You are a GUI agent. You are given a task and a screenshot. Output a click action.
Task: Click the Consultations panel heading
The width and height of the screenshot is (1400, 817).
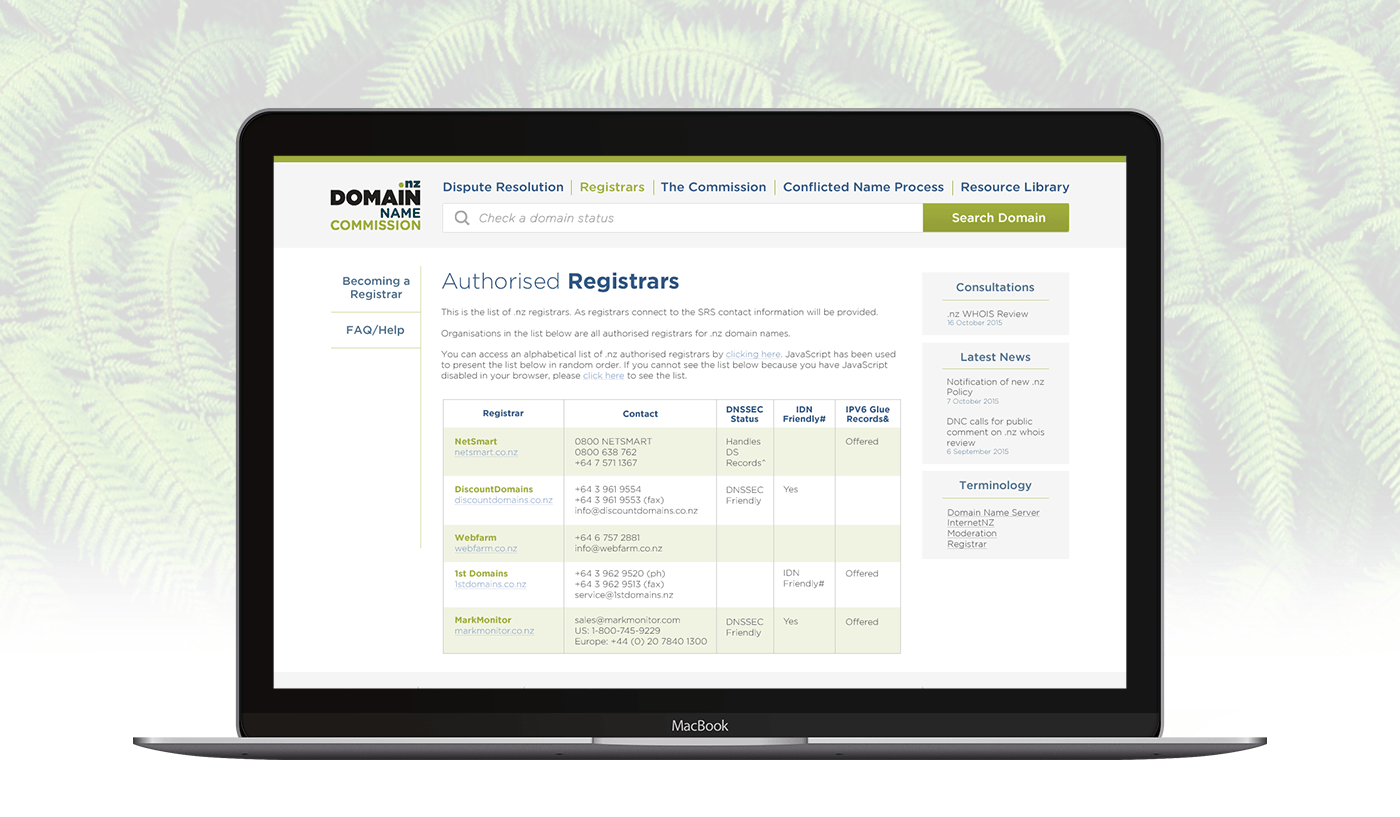[x=995, y=287]
